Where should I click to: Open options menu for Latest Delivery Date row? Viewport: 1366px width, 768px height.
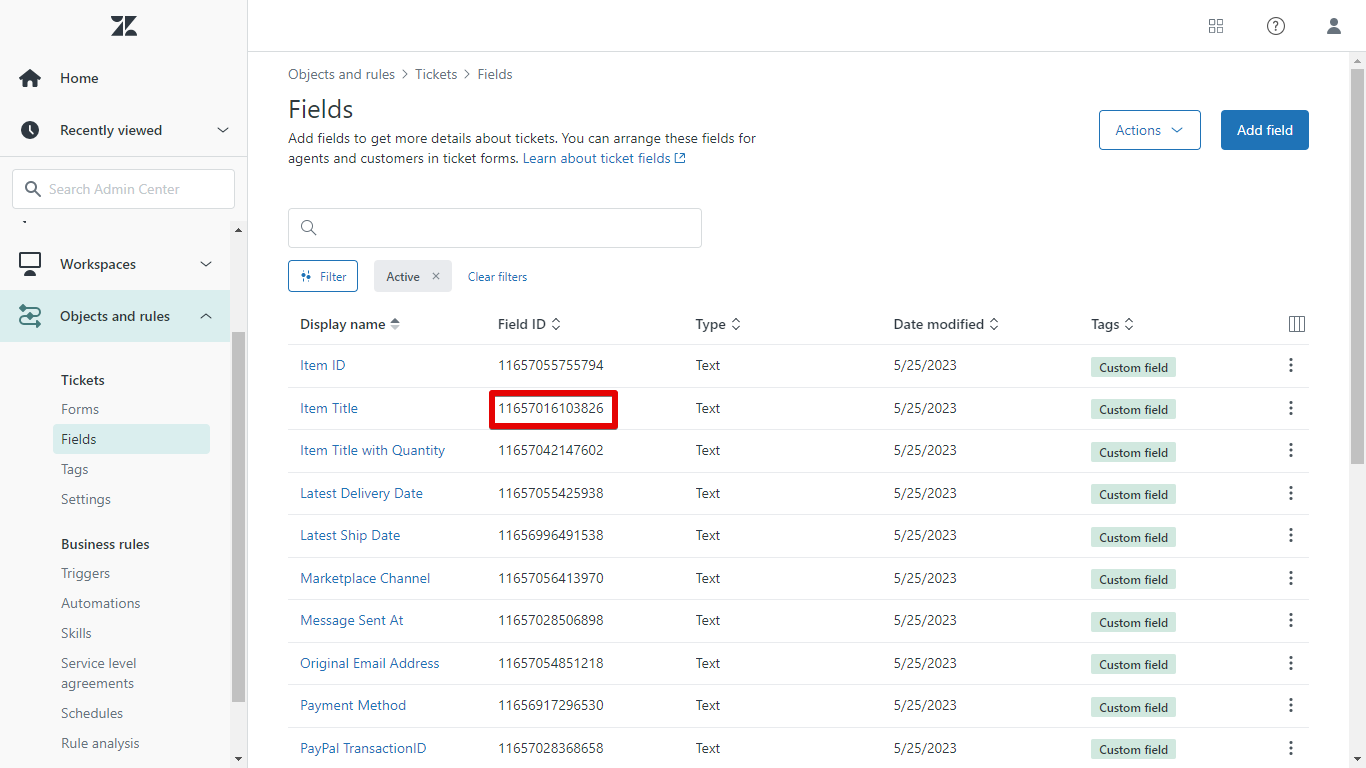1291,493
